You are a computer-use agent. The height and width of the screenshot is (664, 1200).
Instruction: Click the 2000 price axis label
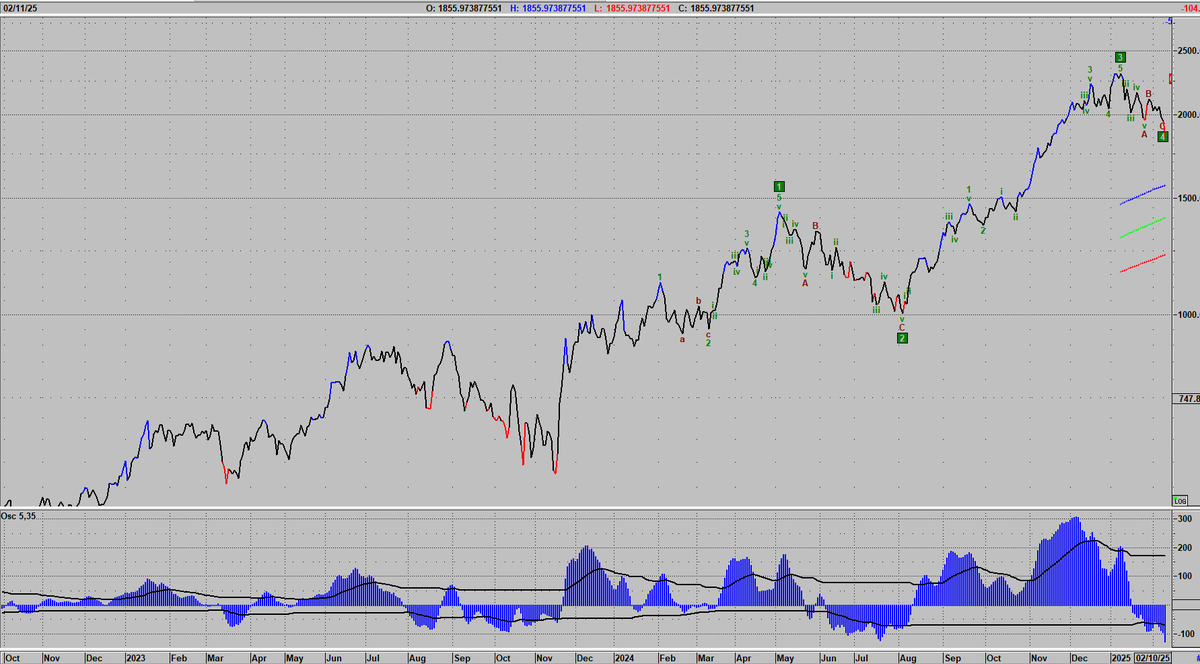(1188, 114)
